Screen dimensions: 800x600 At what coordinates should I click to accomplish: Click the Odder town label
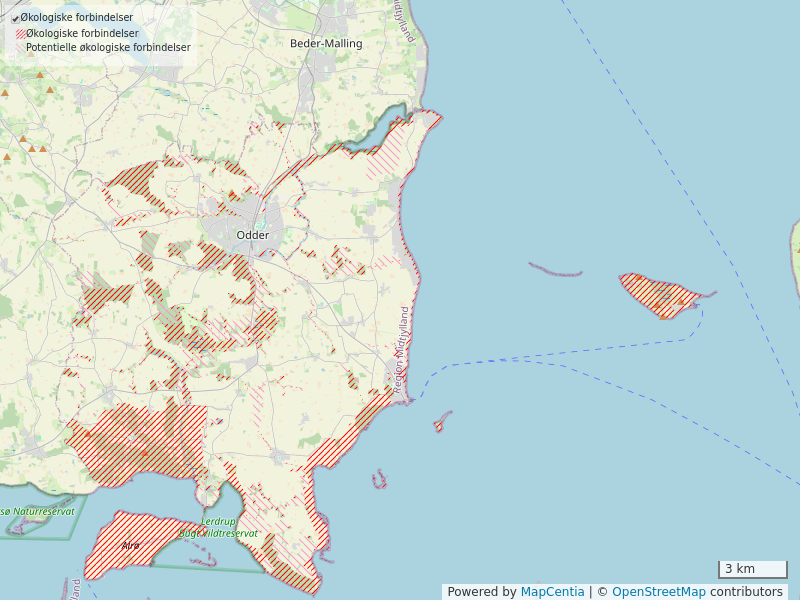(x=253, y=235)
